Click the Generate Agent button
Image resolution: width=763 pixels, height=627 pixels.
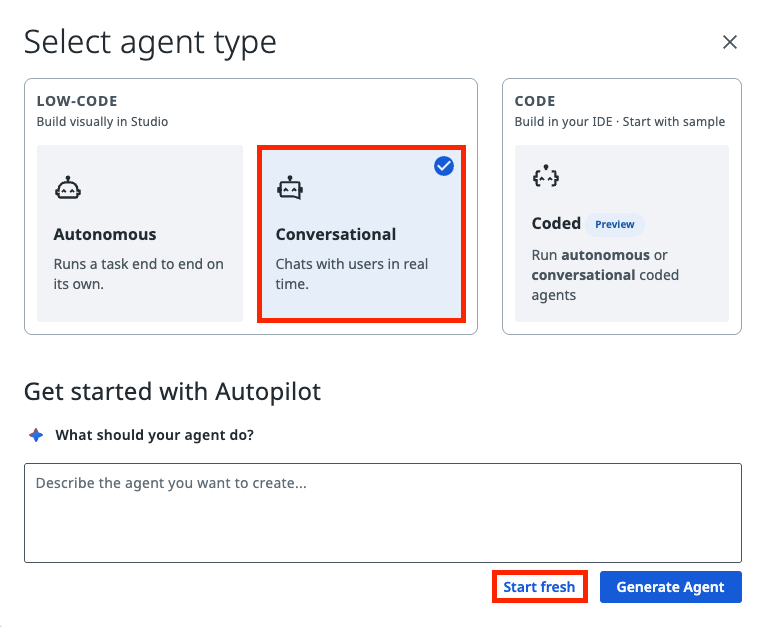(x=671, y=587)
